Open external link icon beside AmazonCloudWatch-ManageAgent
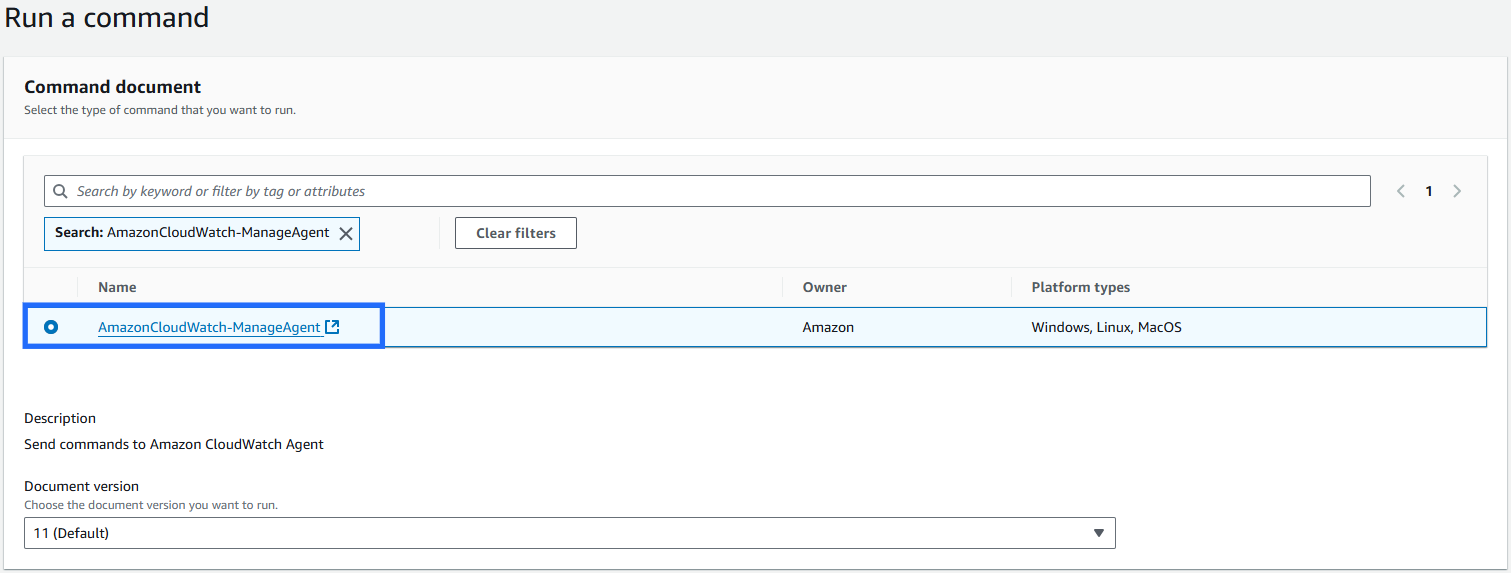This screenshot has height=573, width=1511. (333, 327)
